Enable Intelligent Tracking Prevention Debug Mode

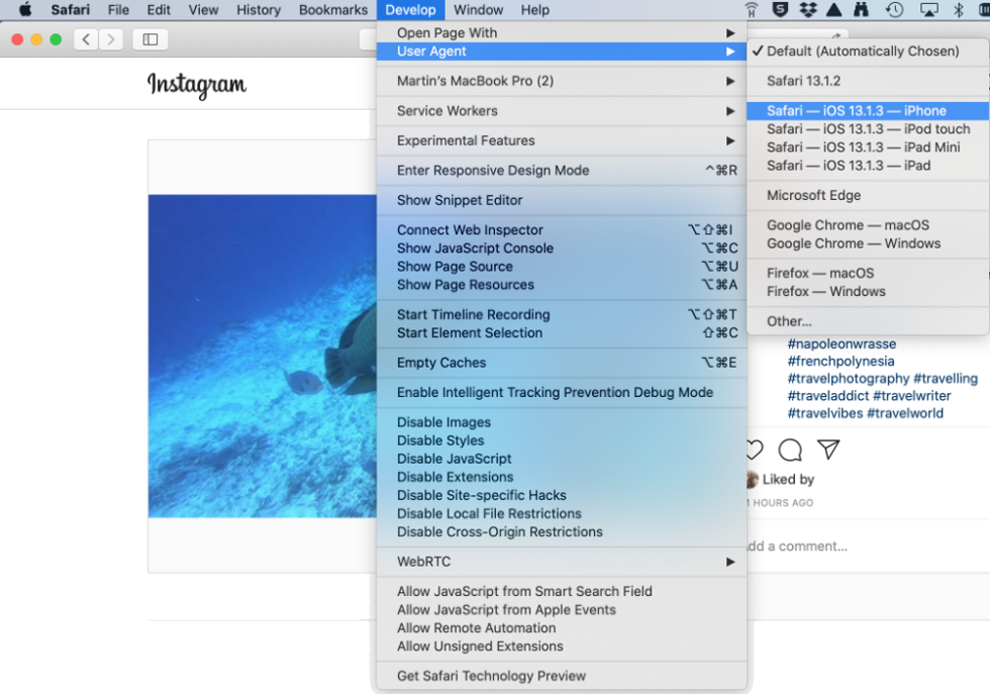tap(561, 392)
